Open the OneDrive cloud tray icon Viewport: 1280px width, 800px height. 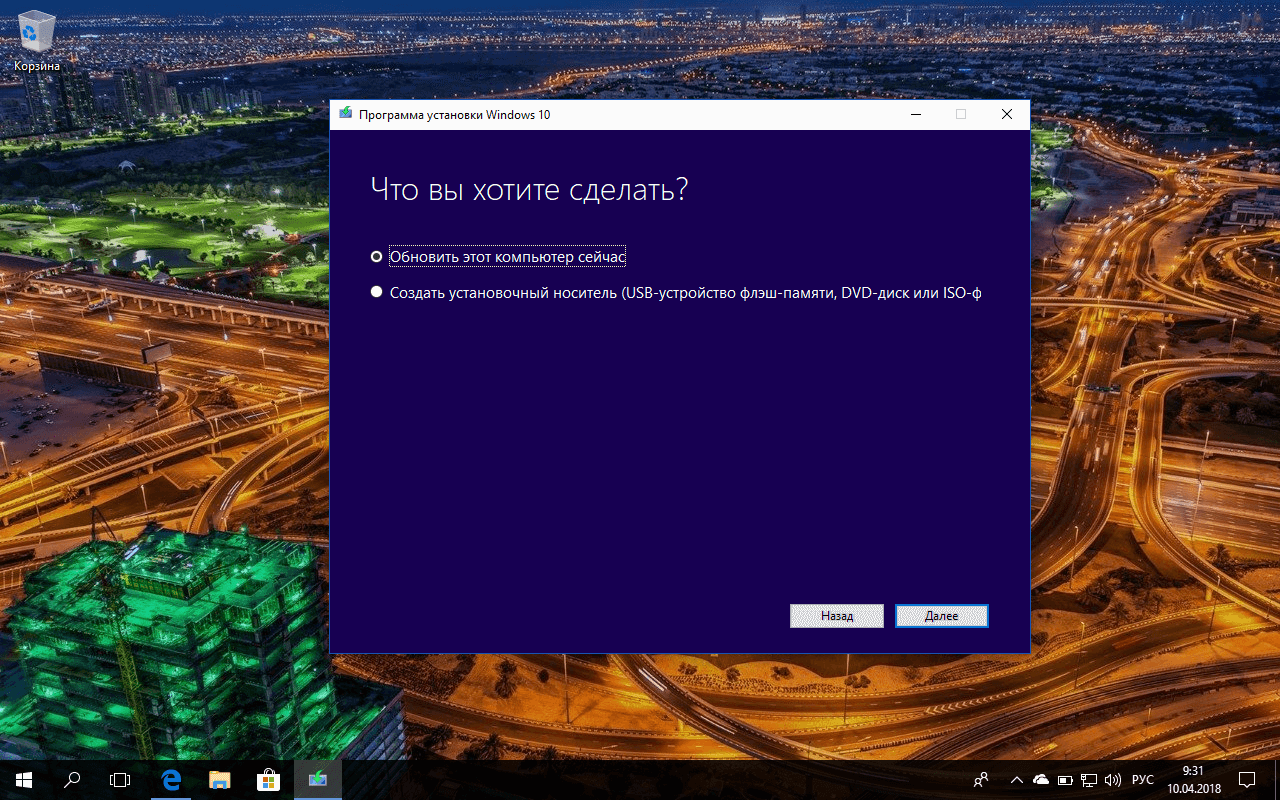pos(1041,780)
